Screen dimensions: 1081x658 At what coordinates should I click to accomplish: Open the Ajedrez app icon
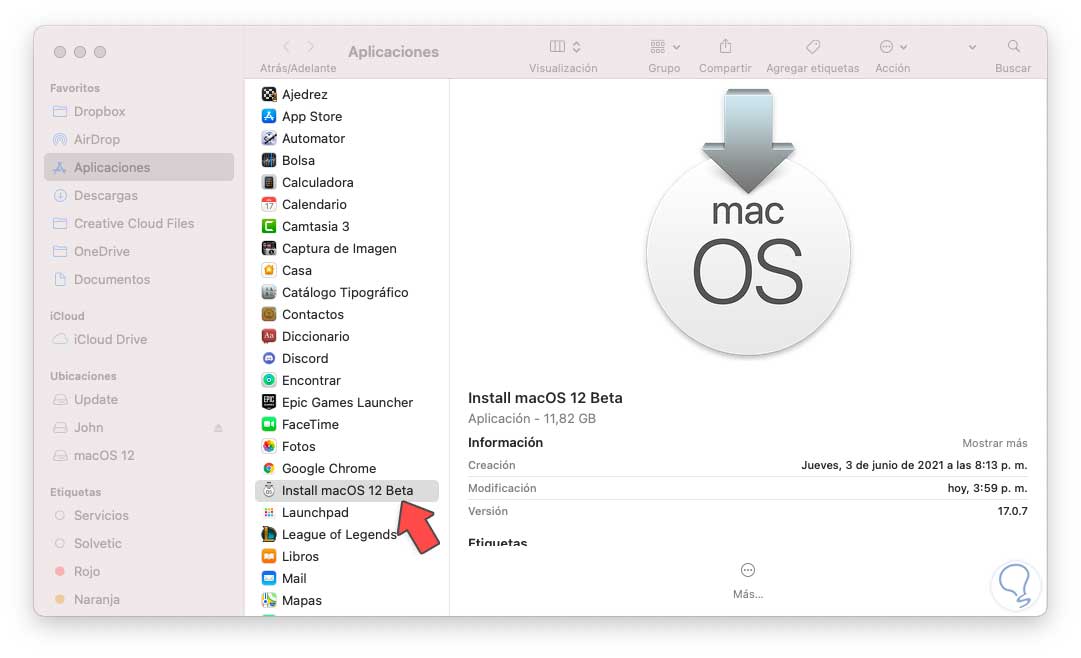269,94
